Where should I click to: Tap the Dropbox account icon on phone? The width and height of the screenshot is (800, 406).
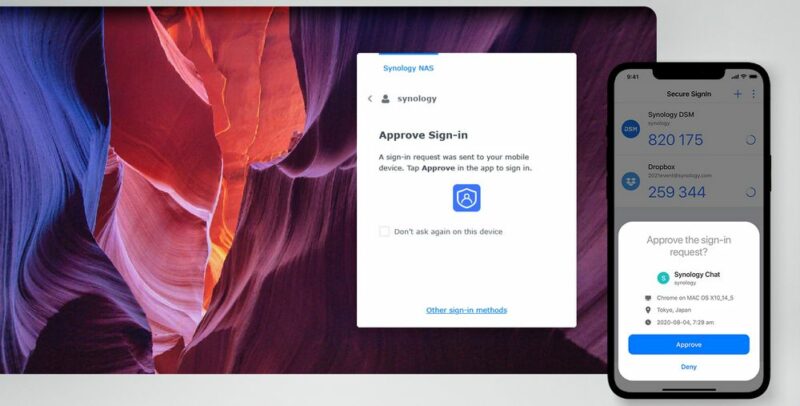point(631,182)
